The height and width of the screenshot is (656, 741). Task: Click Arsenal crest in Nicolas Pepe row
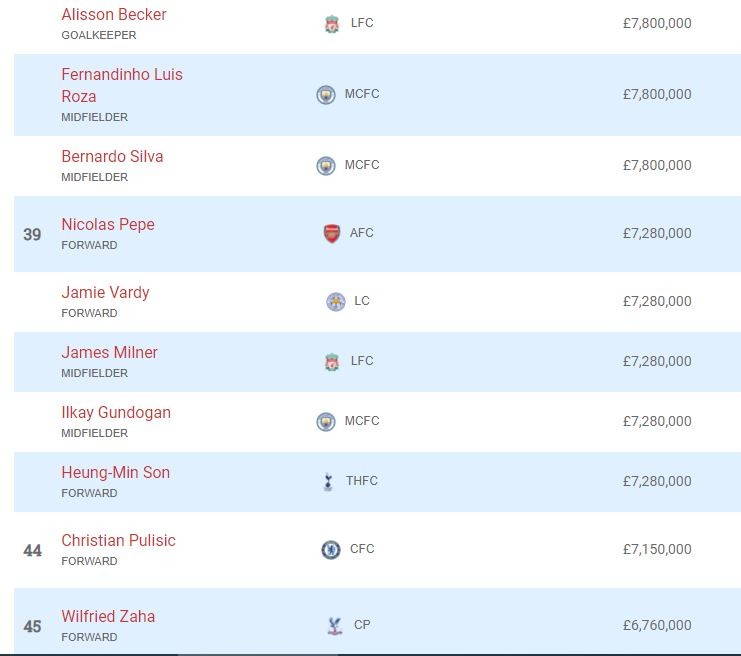pos(332,234)
